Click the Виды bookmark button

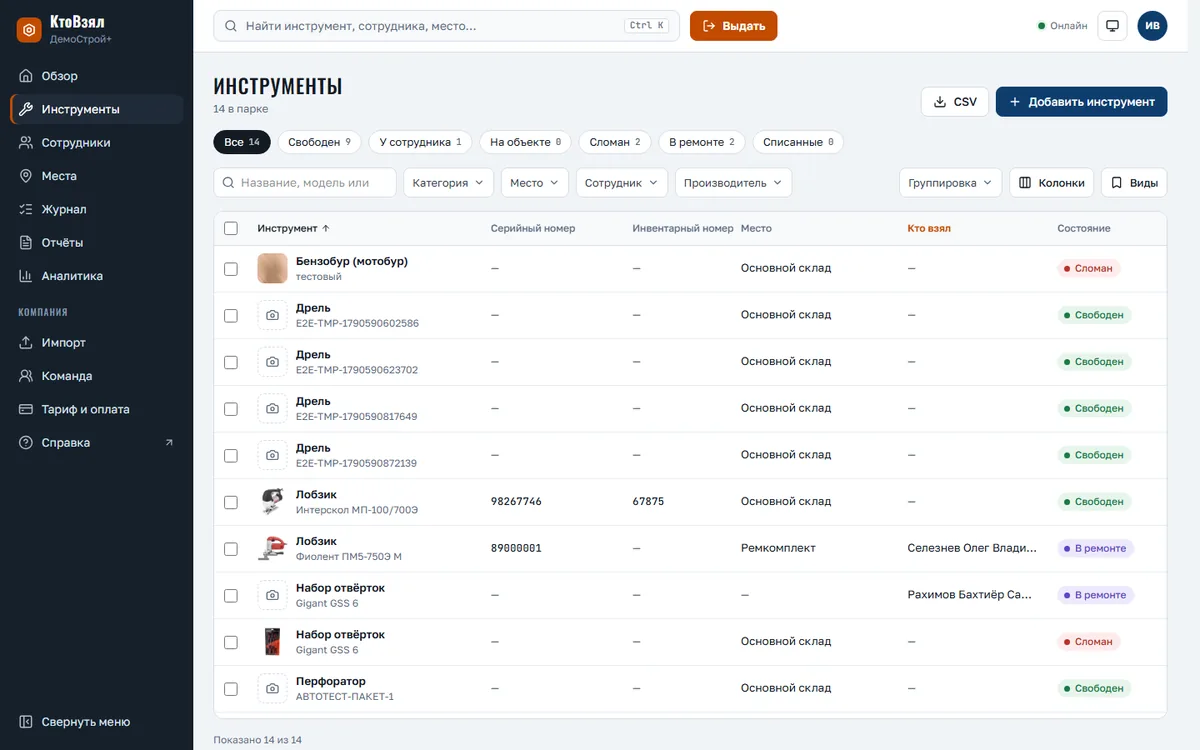1134,183
